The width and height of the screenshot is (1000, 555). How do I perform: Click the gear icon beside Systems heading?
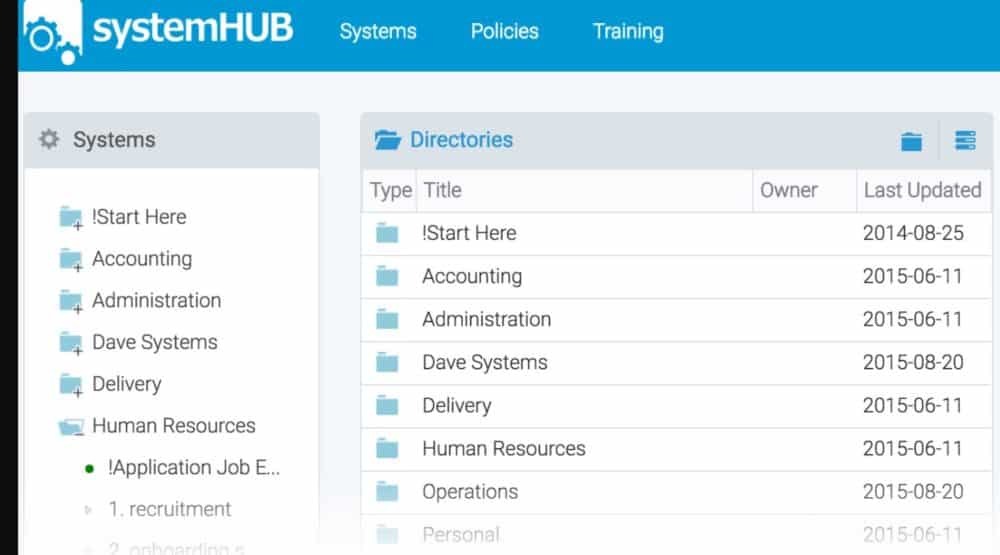point(49,140)
